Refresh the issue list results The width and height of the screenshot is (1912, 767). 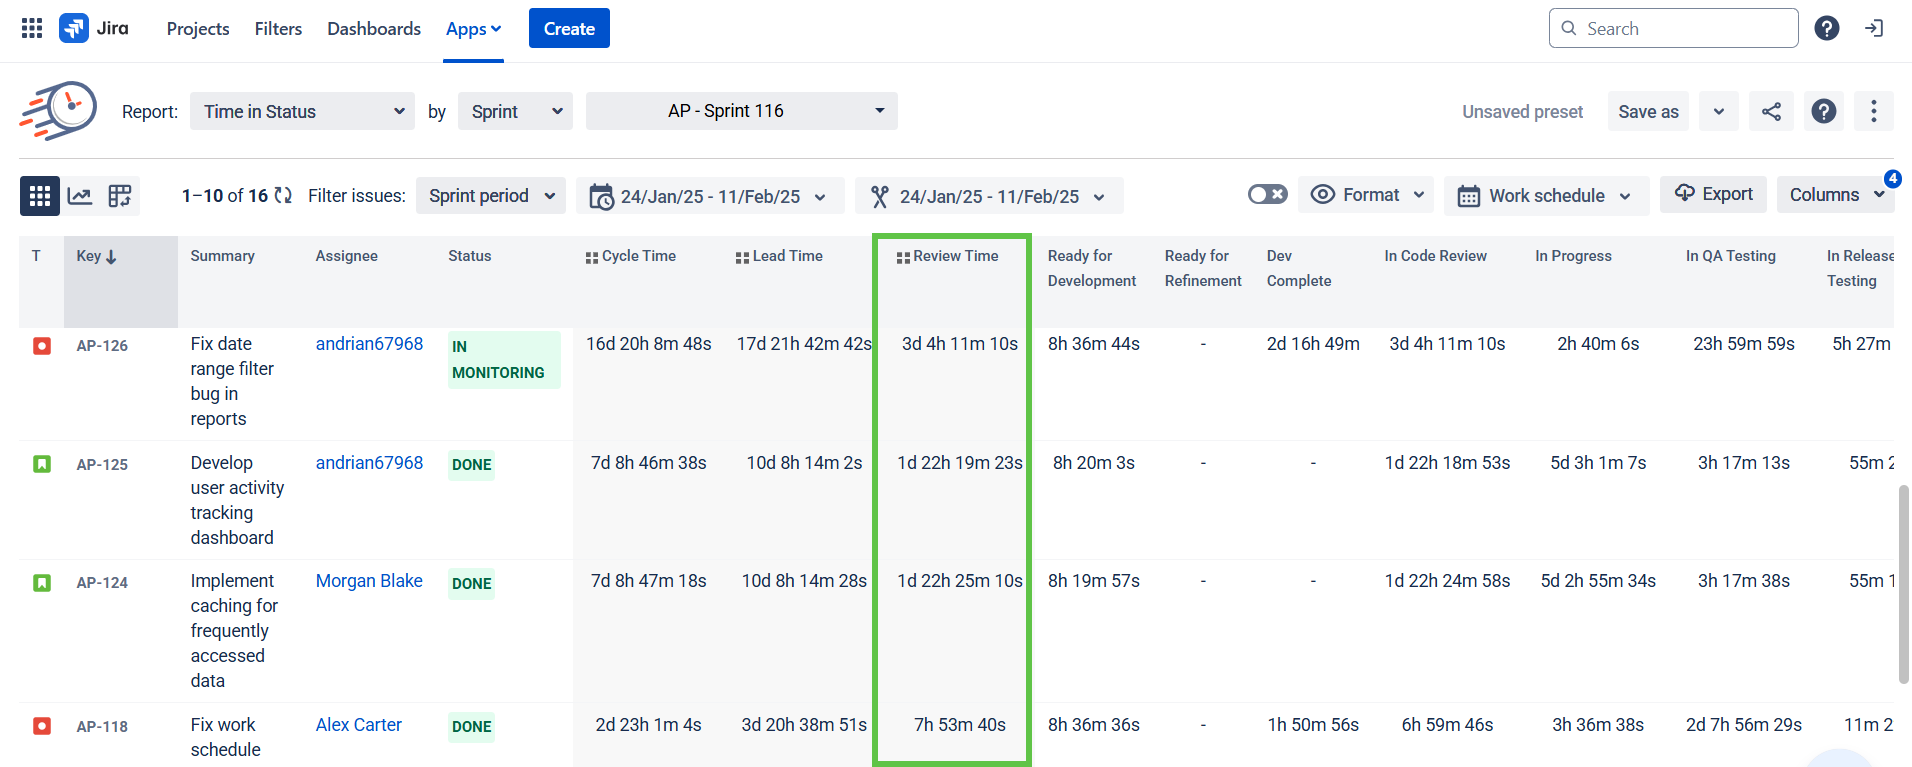(283, 196)
